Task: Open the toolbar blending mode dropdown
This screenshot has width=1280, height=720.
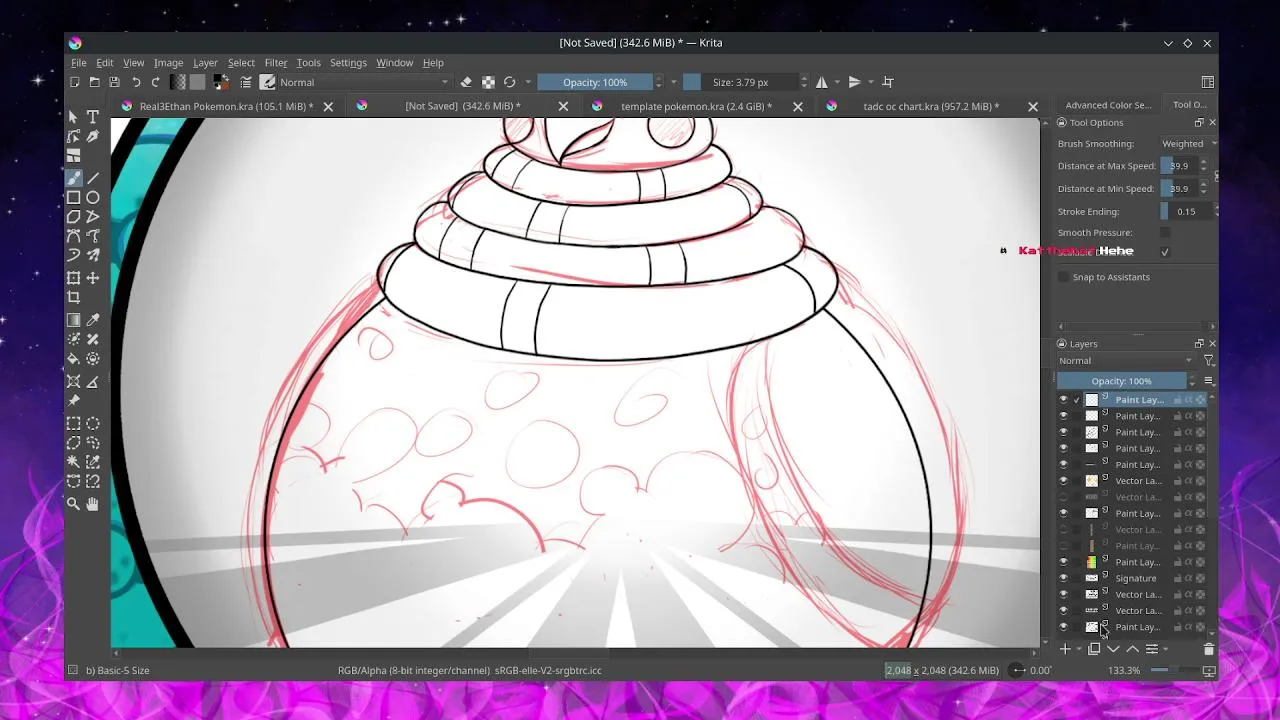Action: 364,82
